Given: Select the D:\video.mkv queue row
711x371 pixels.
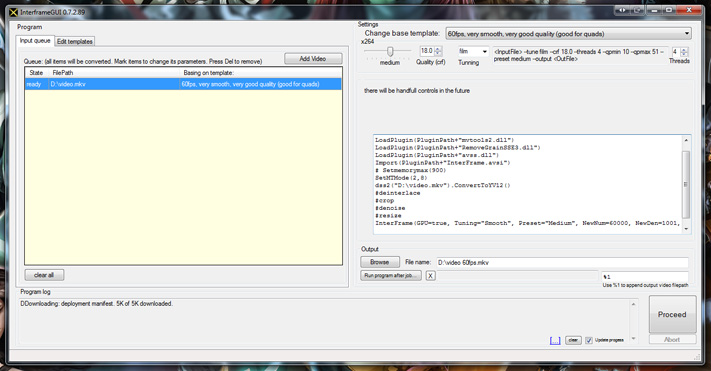Looking at the screenshot, I should [x=183, y=84].
